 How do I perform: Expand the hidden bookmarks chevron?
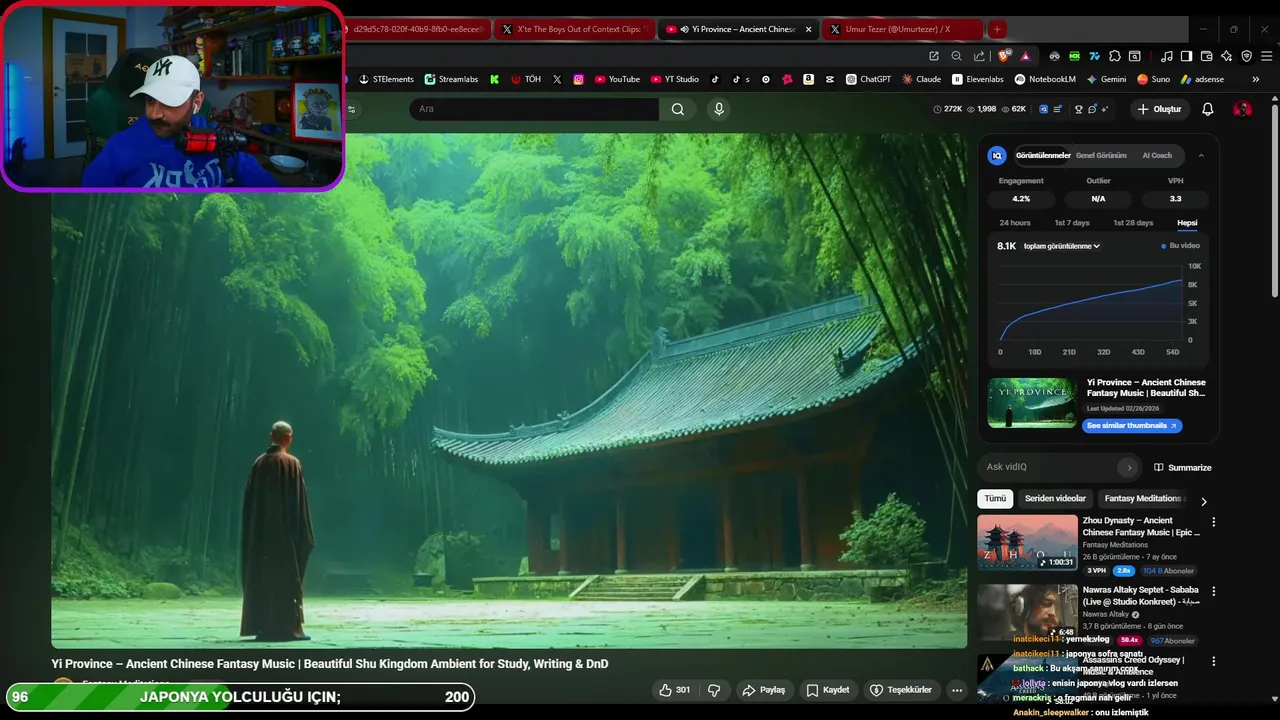tap(1256, 79)
